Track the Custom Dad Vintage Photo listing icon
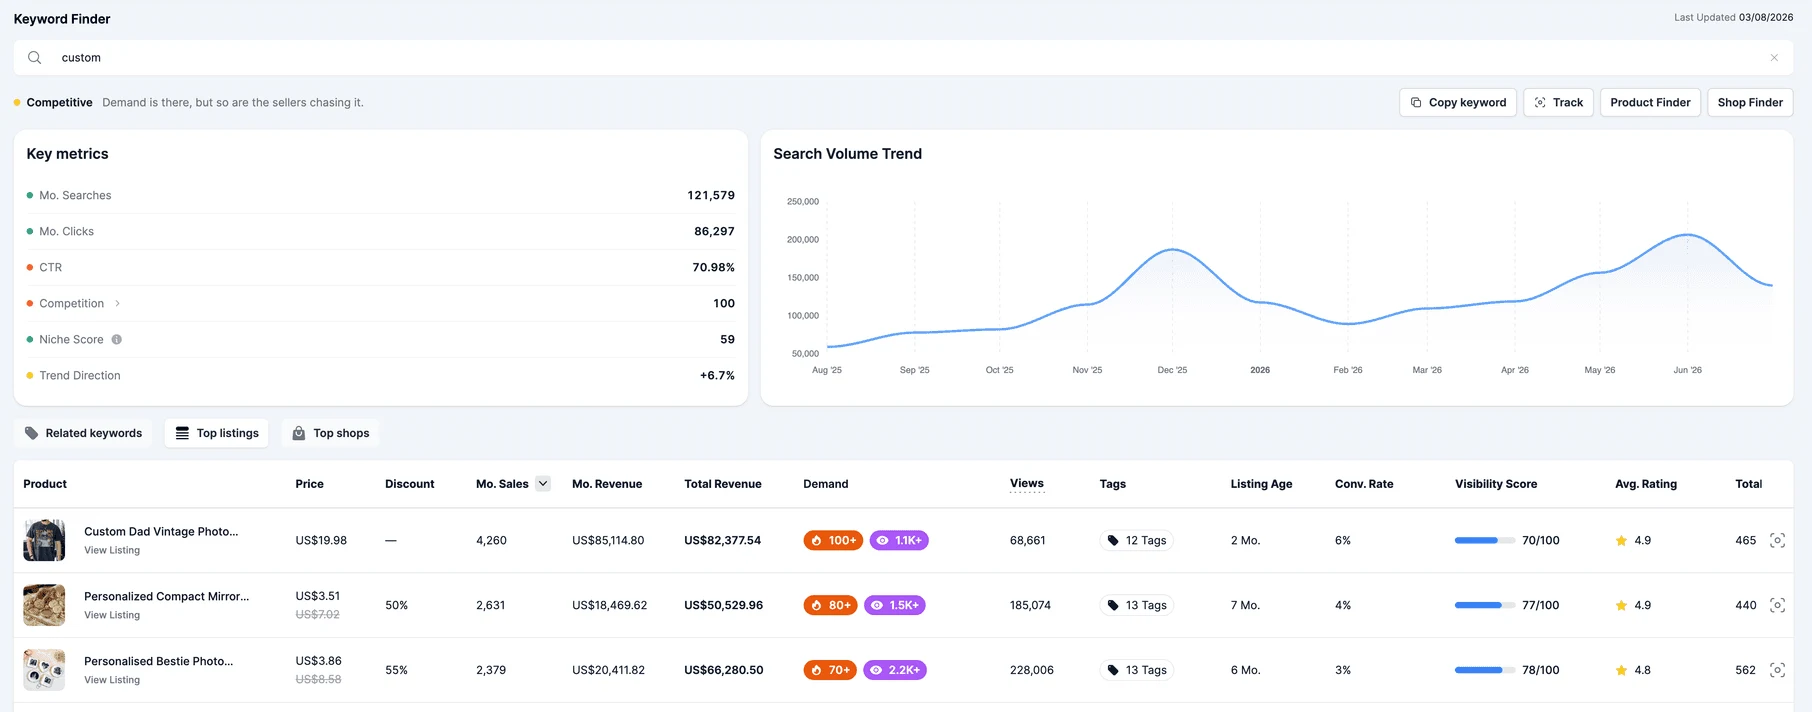This screenshot has height=712, width=1812. [x=1777, y=540]
